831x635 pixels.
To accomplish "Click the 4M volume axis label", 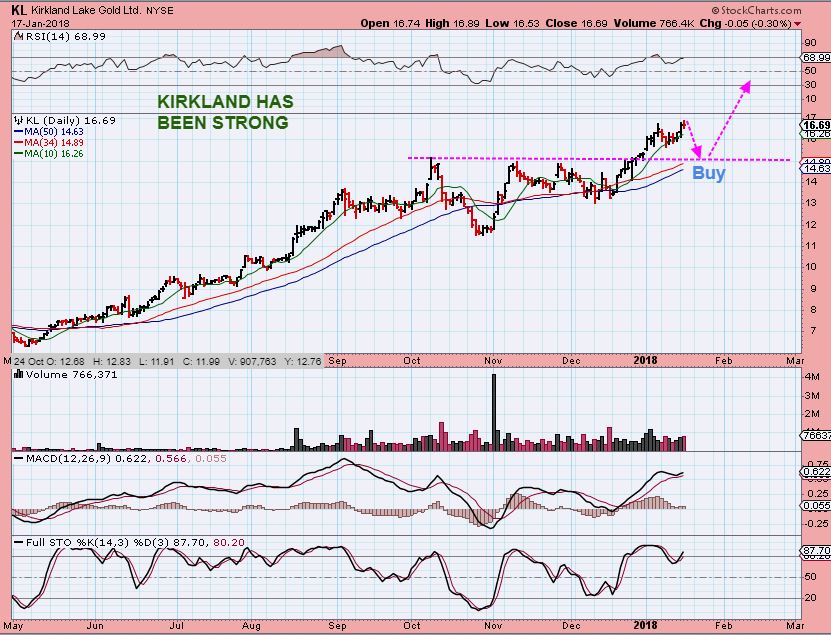I will pyautogui.click(x=812, y=377).
